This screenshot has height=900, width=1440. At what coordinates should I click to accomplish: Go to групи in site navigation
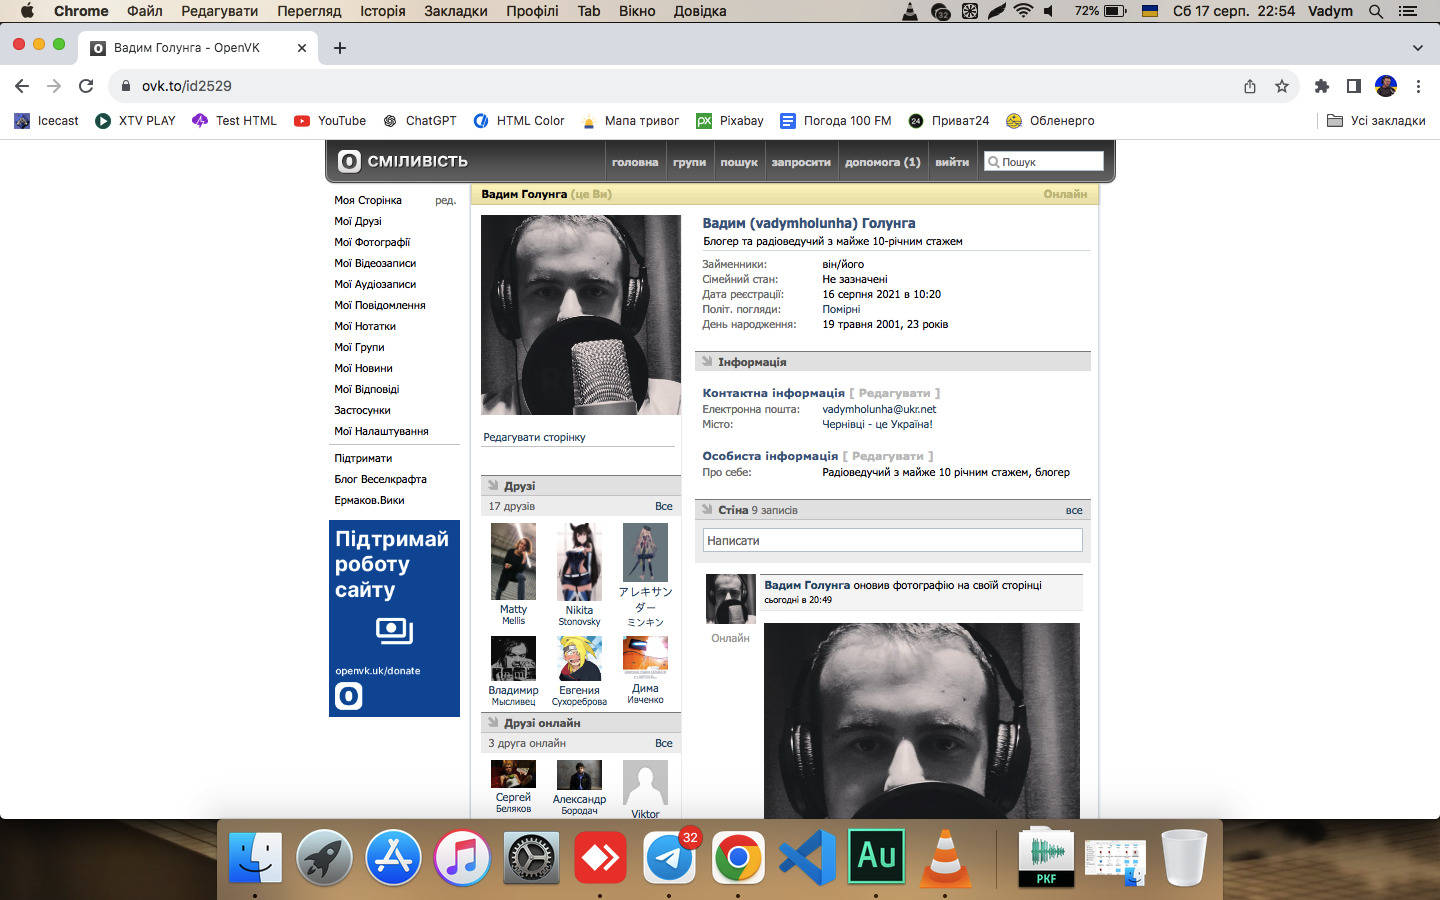(x=689, y=162)
